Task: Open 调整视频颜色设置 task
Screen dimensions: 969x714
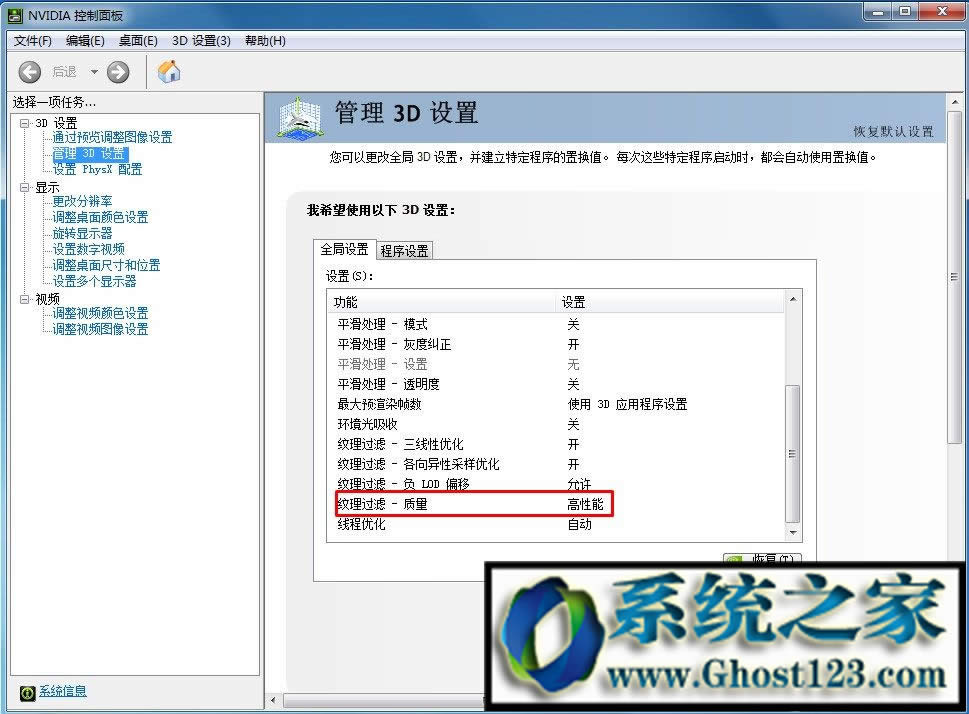Action: click(x=100, y=313)
